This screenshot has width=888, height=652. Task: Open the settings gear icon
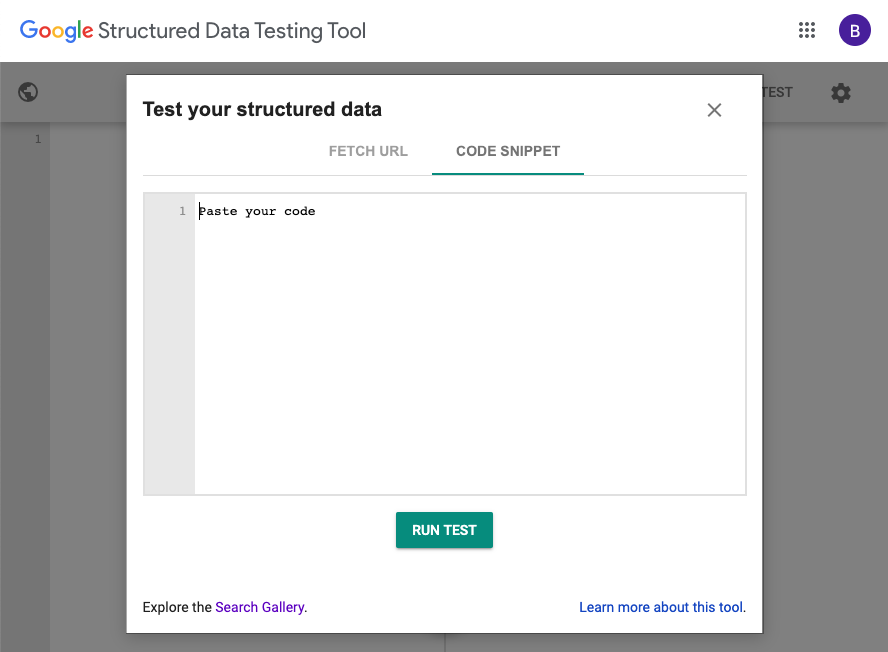pos(840,92)
